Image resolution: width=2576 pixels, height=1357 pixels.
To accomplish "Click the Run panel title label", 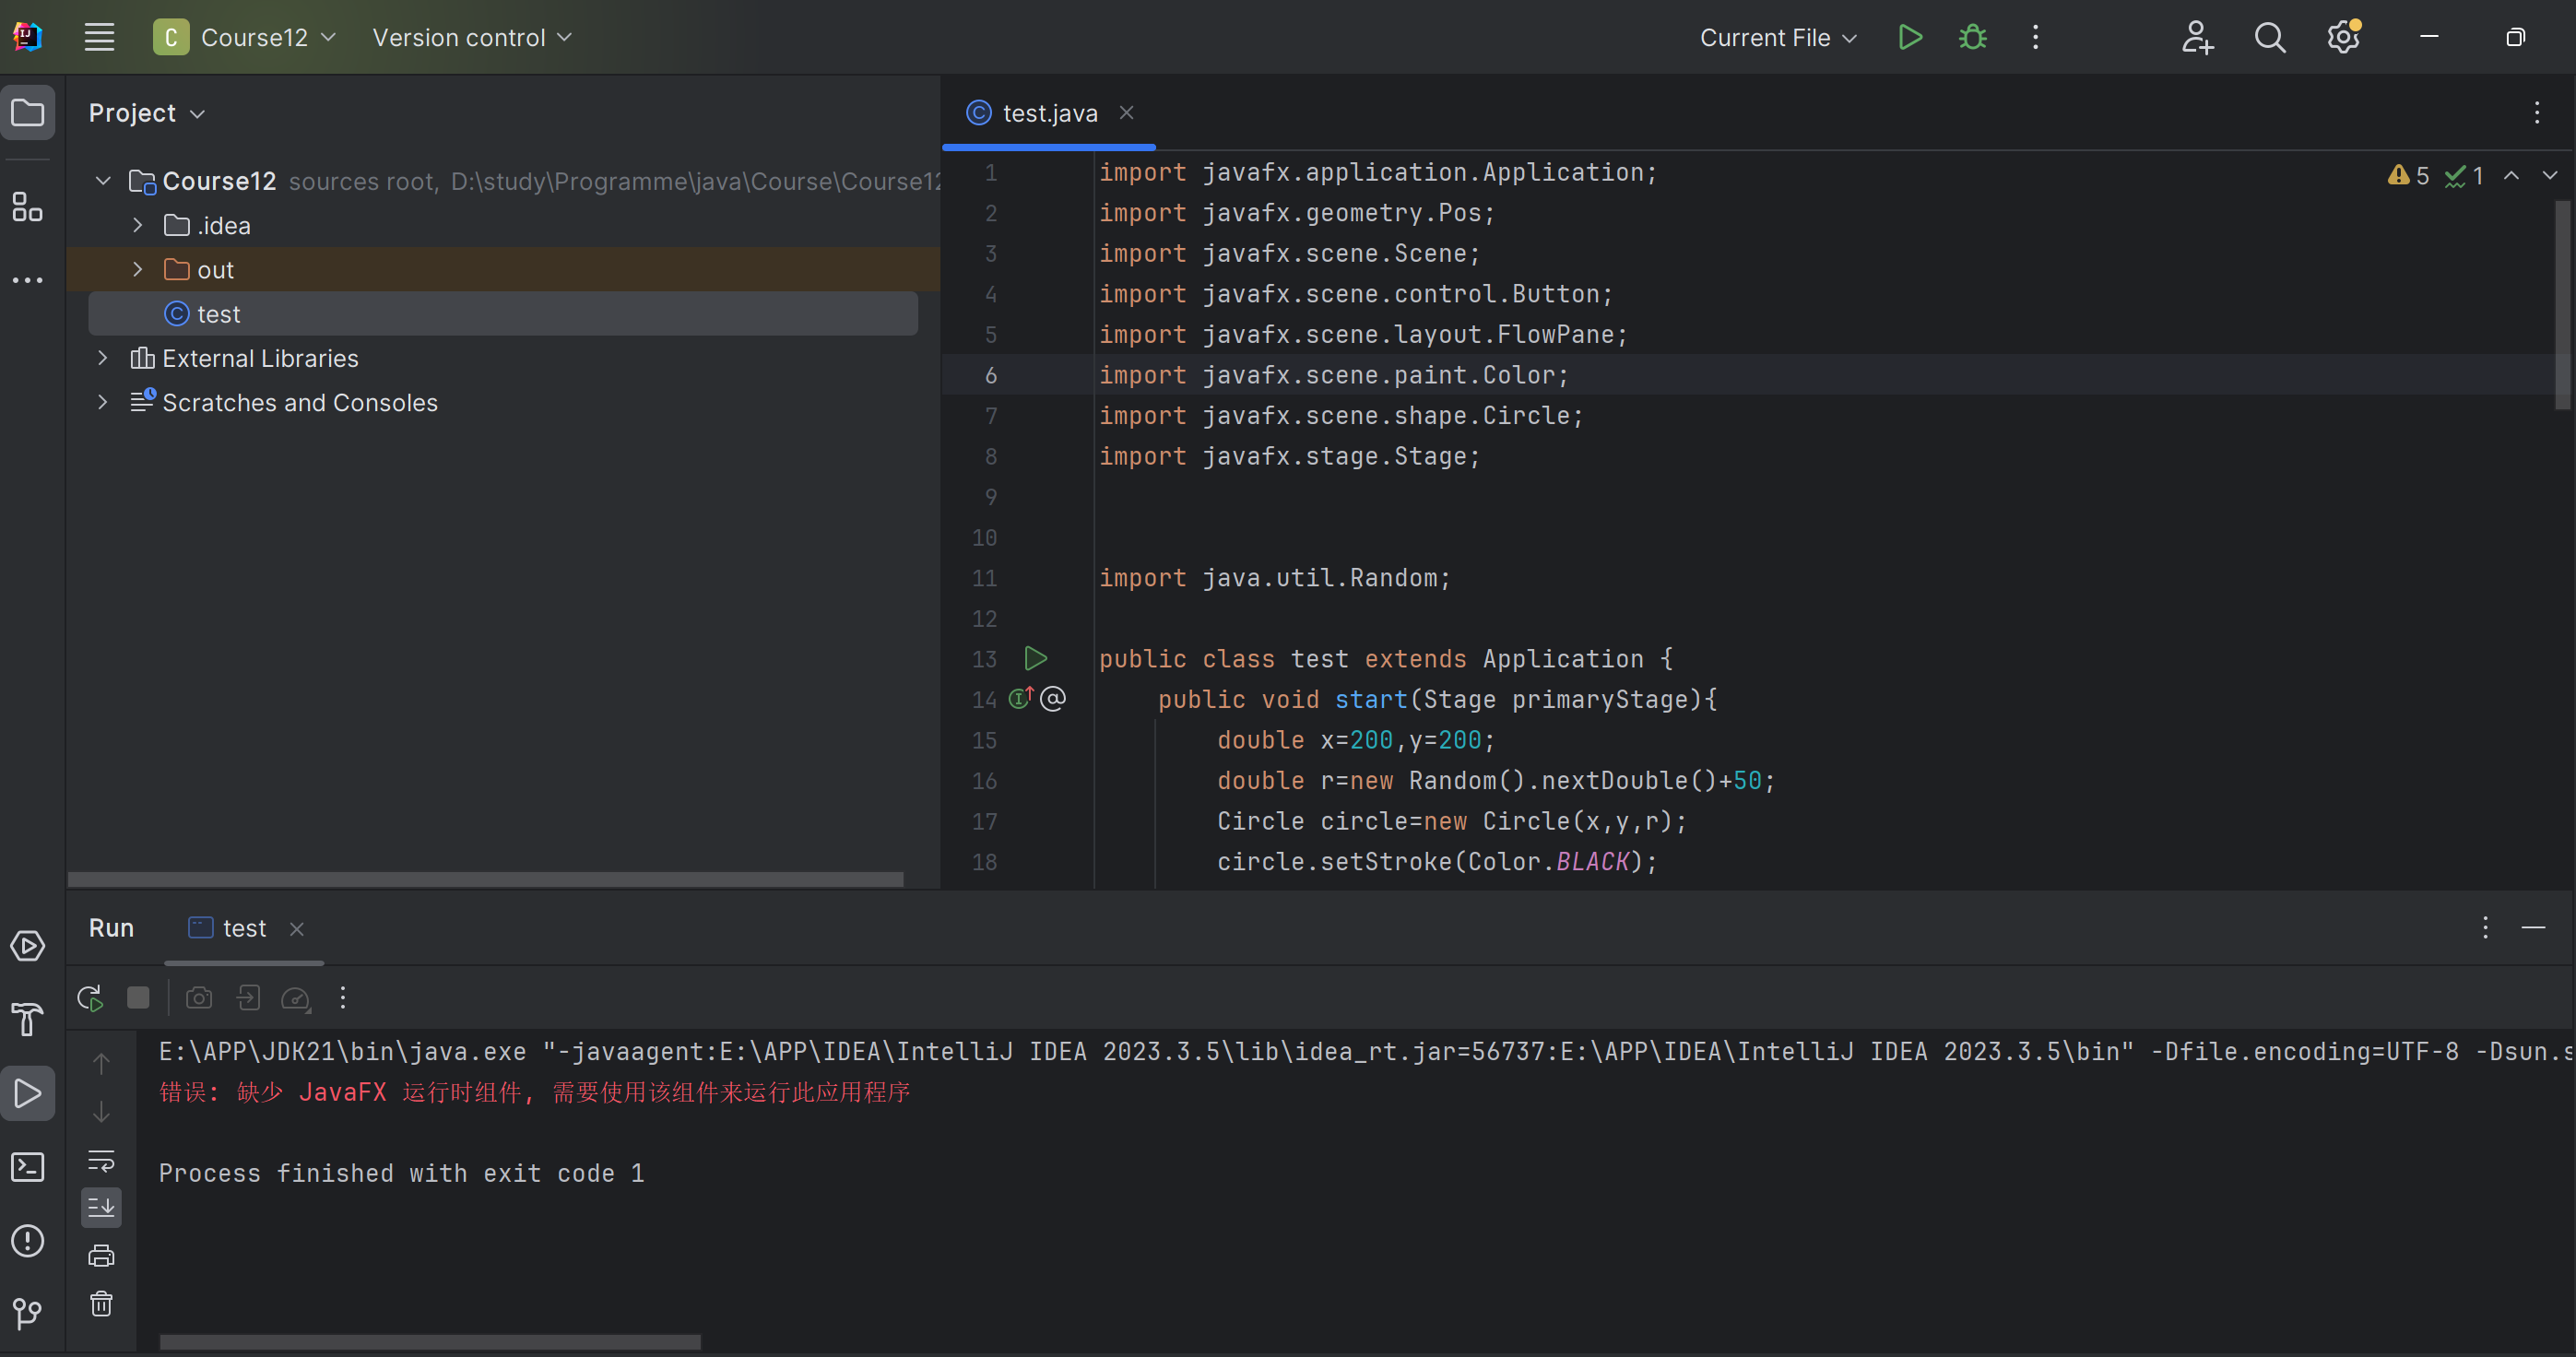I will point(111,928).
